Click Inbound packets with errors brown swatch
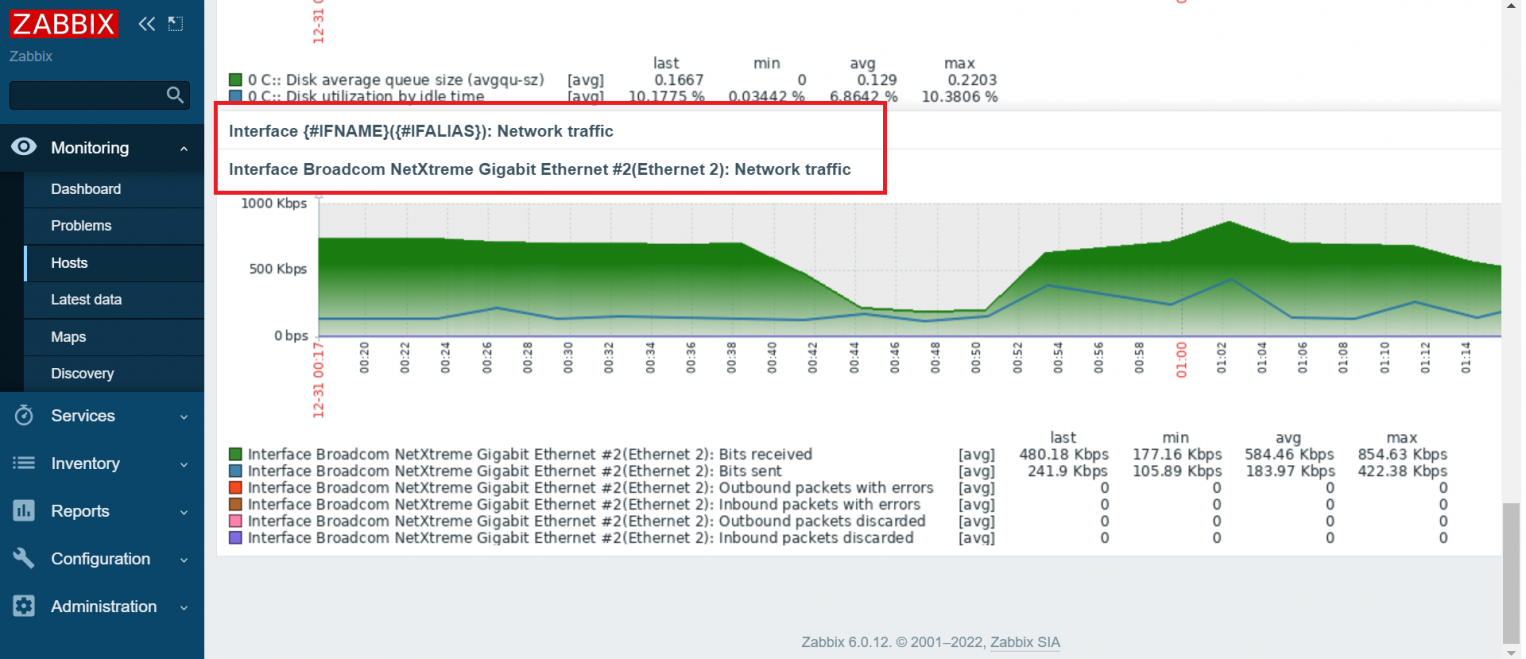1526x659 pixels. 236,505
